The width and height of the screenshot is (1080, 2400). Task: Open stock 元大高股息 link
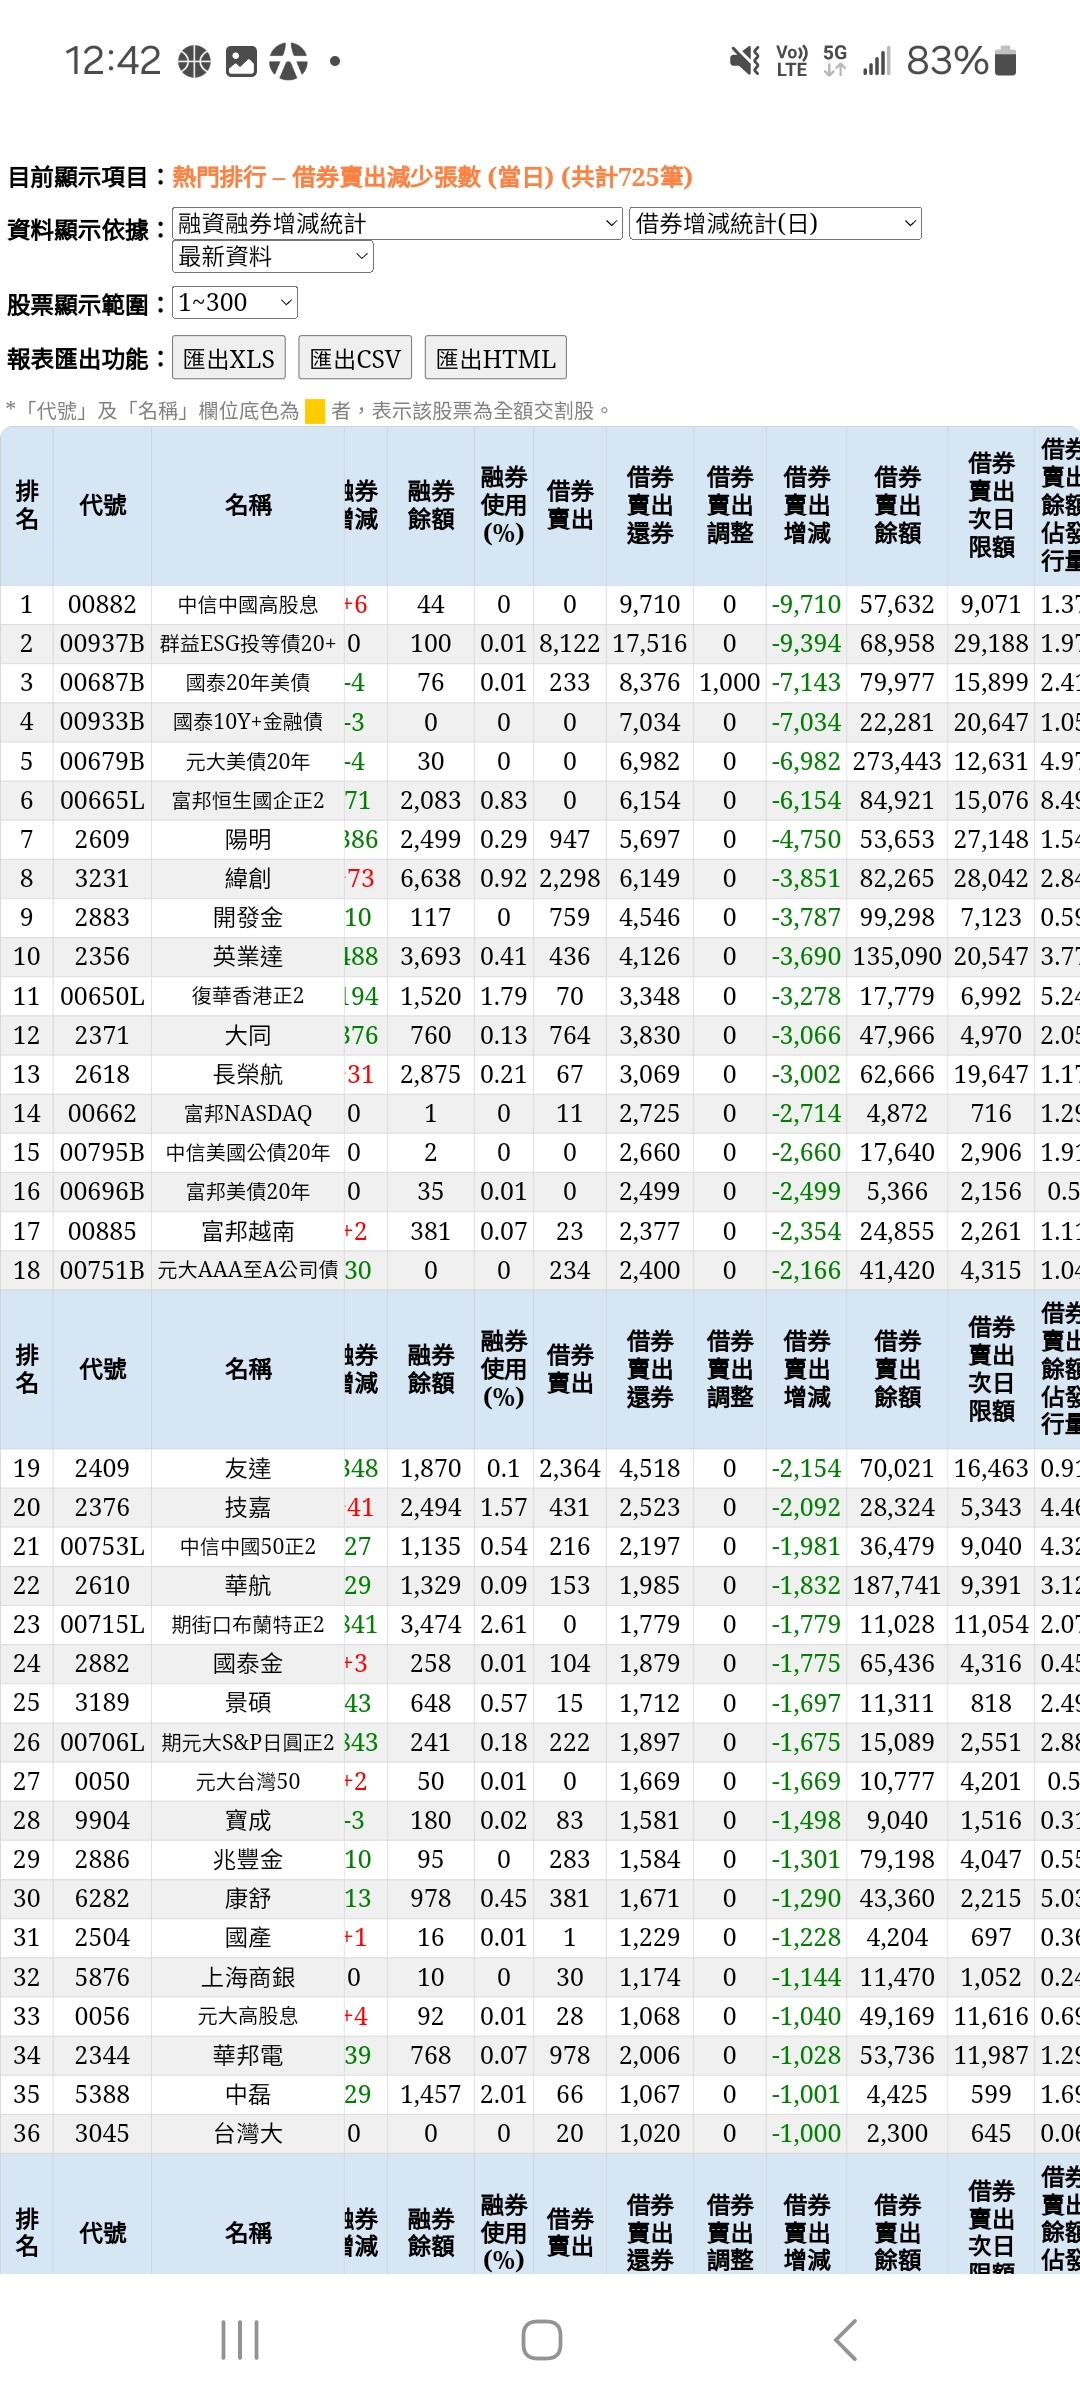[248, 2017]
